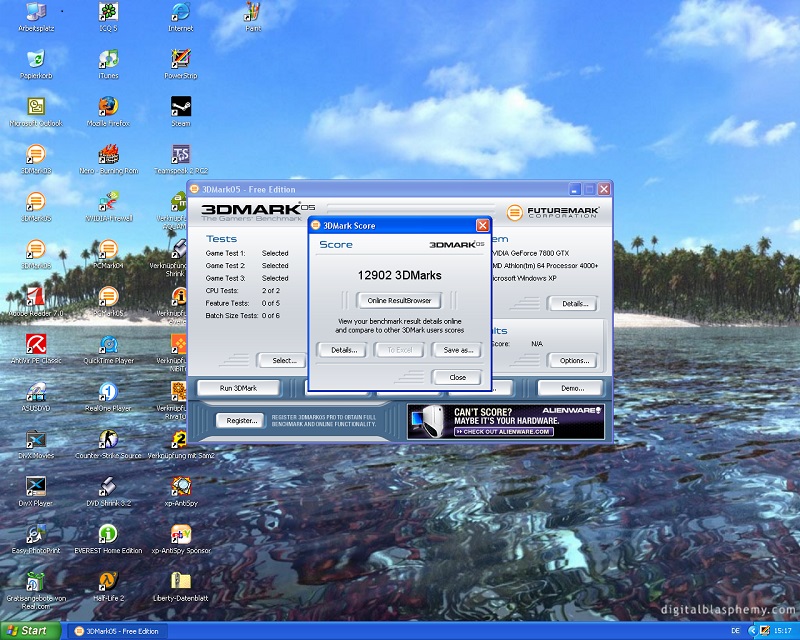Click Run 3DMark in the main window

pyautogui.click(x=238, y=388)
